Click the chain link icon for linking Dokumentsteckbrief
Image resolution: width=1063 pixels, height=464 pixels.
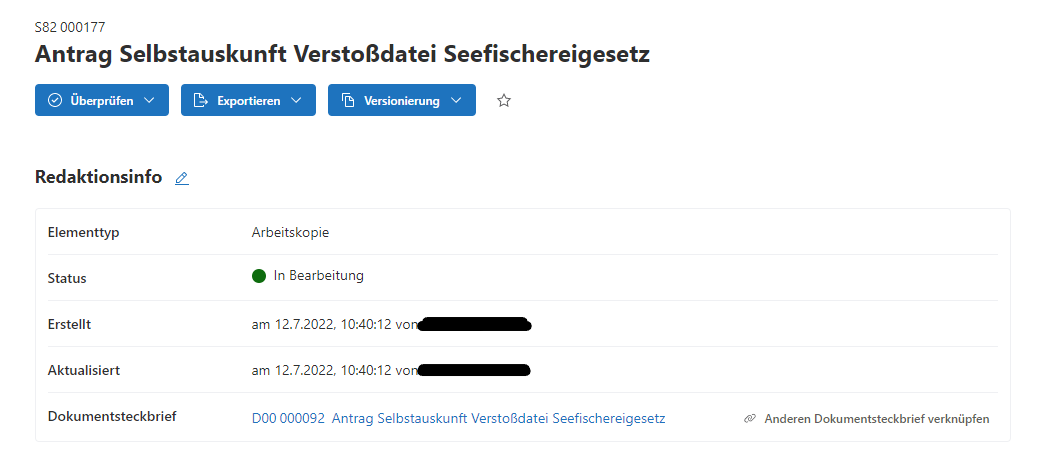(x=750, y=419)
